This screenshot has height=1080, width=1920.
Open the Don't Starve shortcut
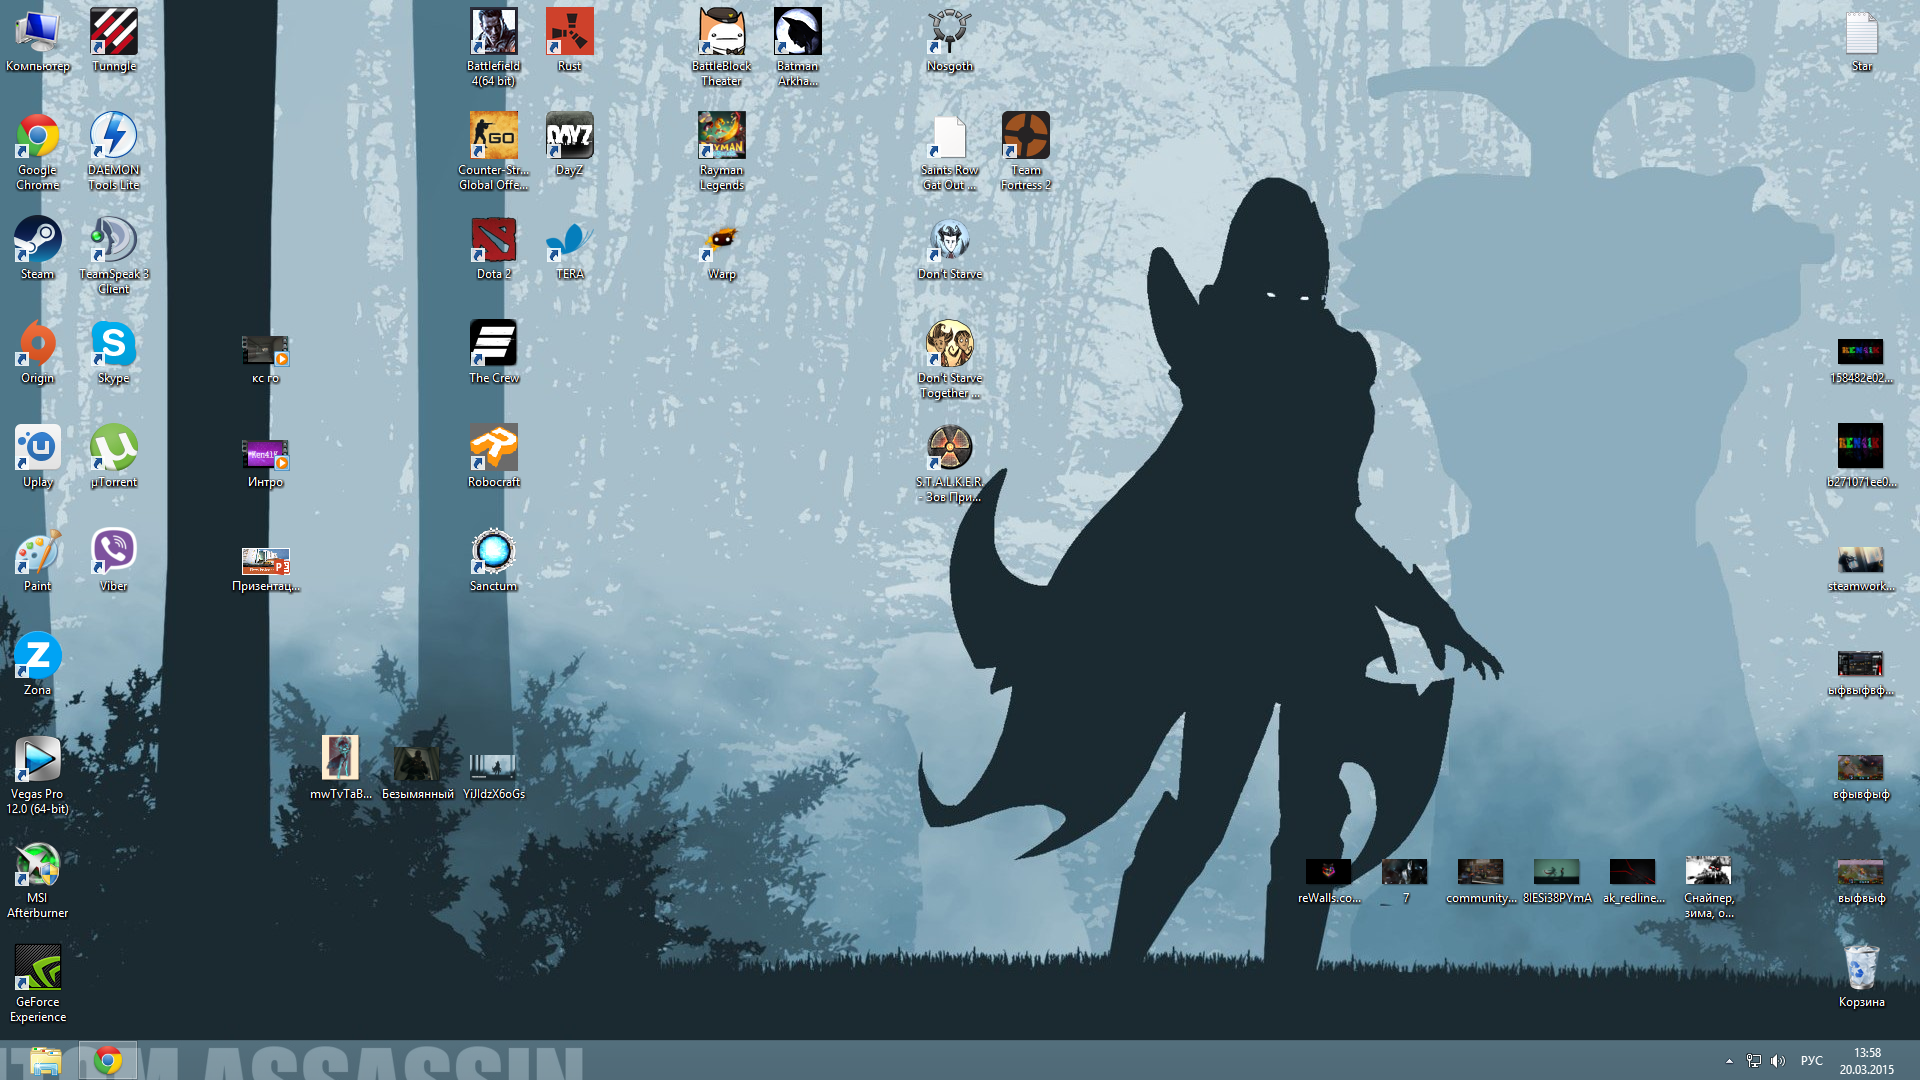[x=950, y=248]
